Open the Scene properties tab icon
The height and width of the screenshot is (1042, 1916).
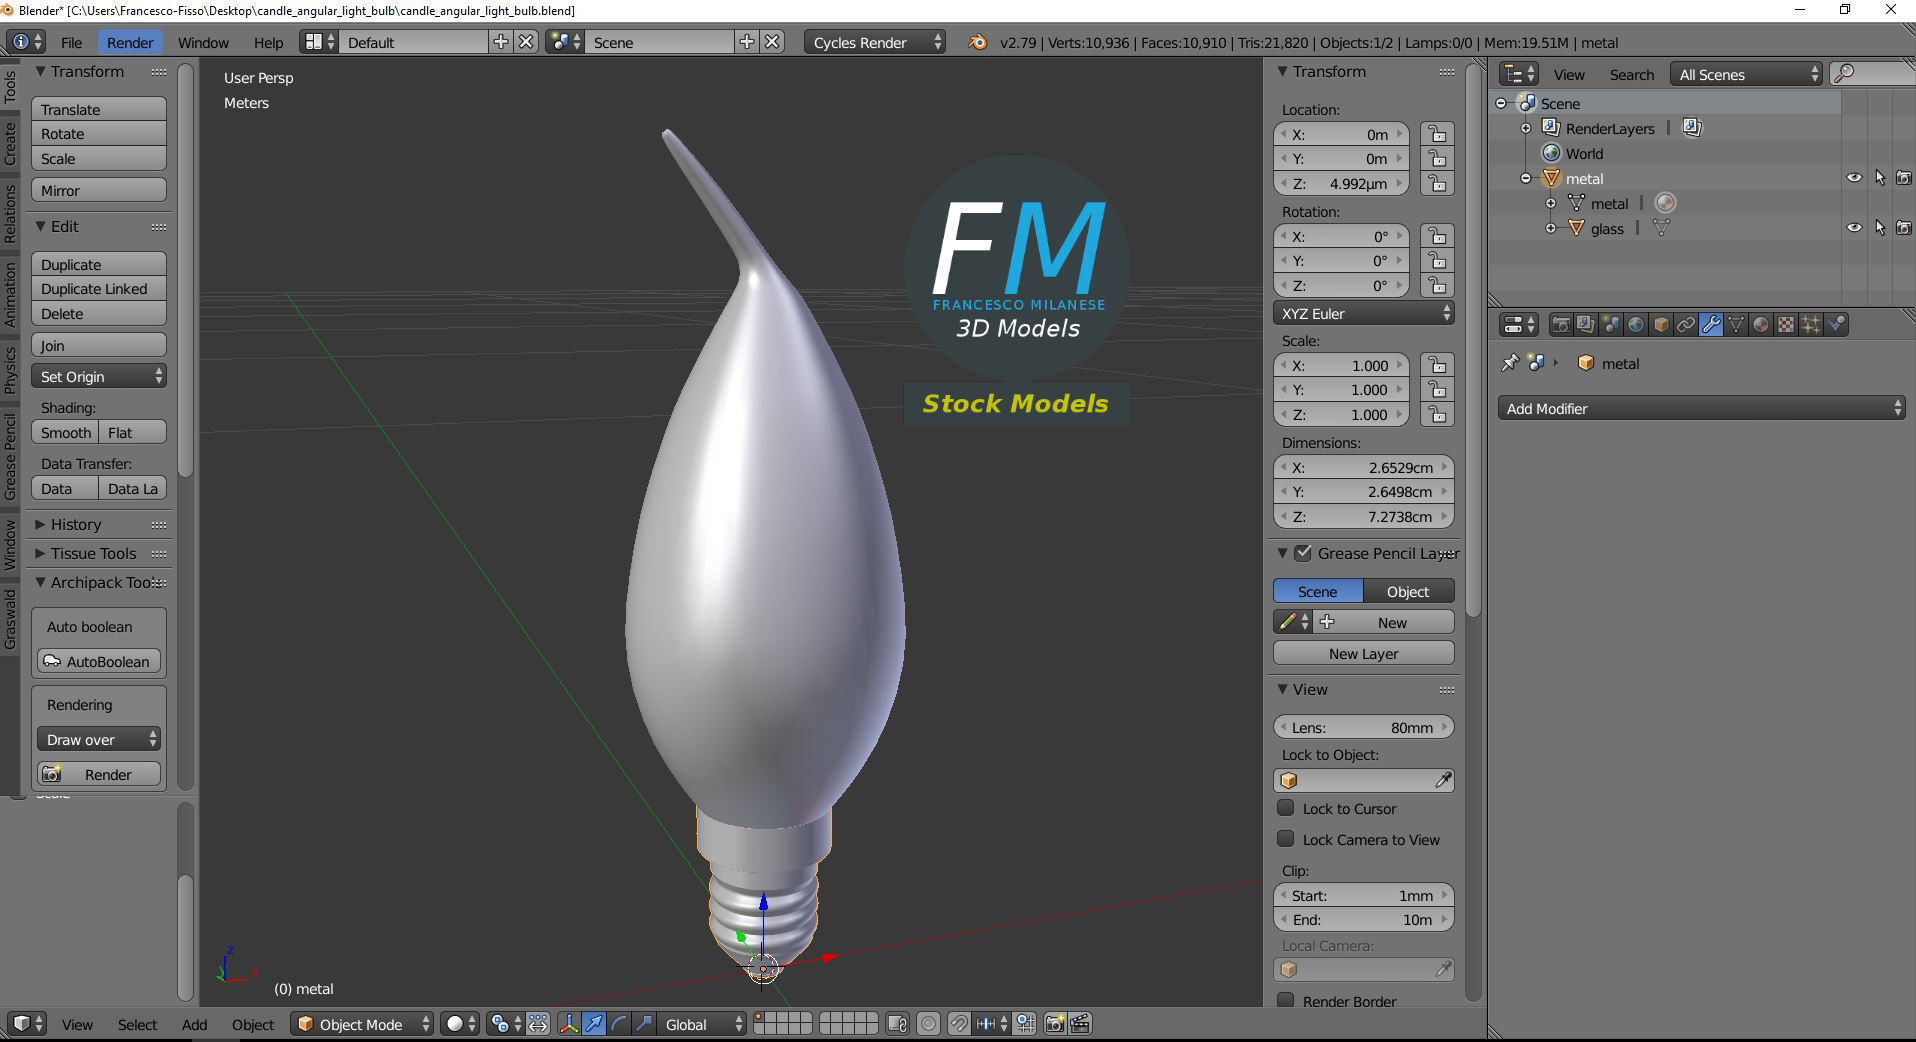[x=1610, y=325]
